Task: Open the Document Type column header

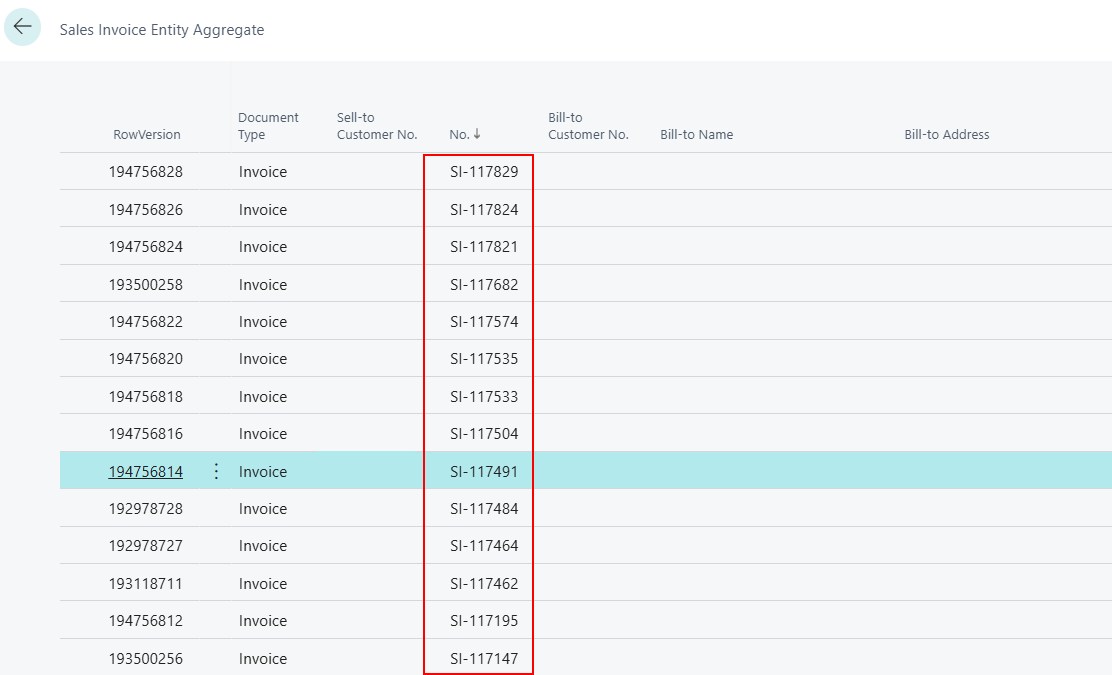Action: click(268, 126)
